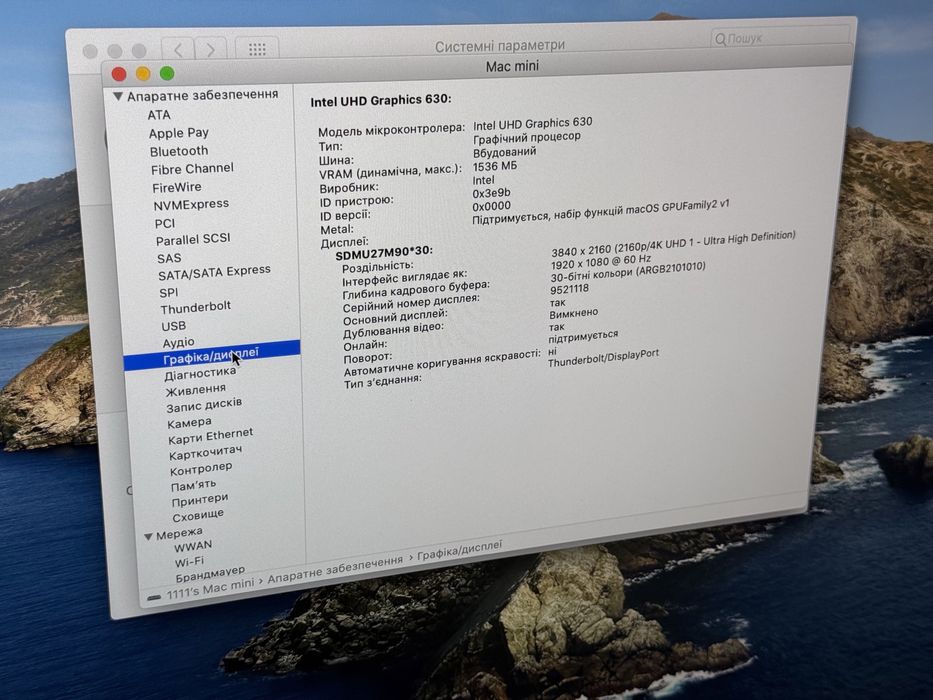This screenshot has height=700, width=933.
Task: Select WWAN under Мережа
Action: (193, 546)
